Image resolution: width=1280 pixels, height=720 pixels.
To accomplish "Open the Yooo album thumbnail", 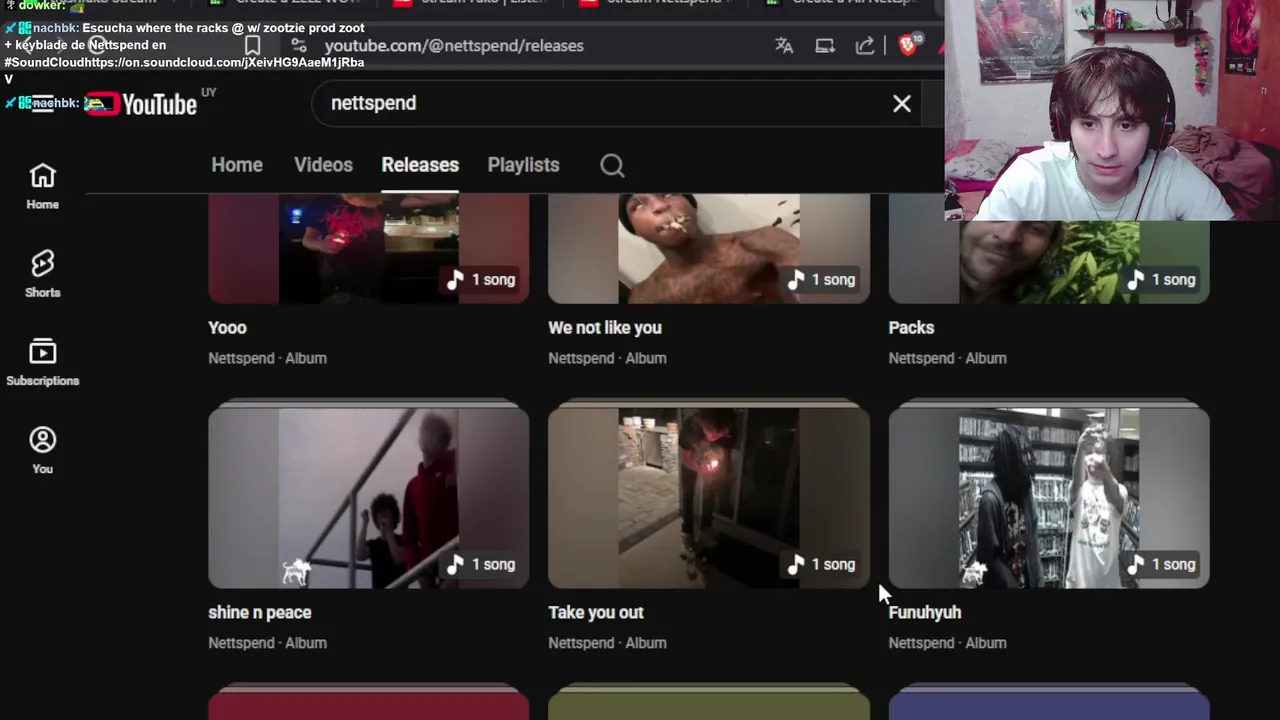I will point(369,249).
